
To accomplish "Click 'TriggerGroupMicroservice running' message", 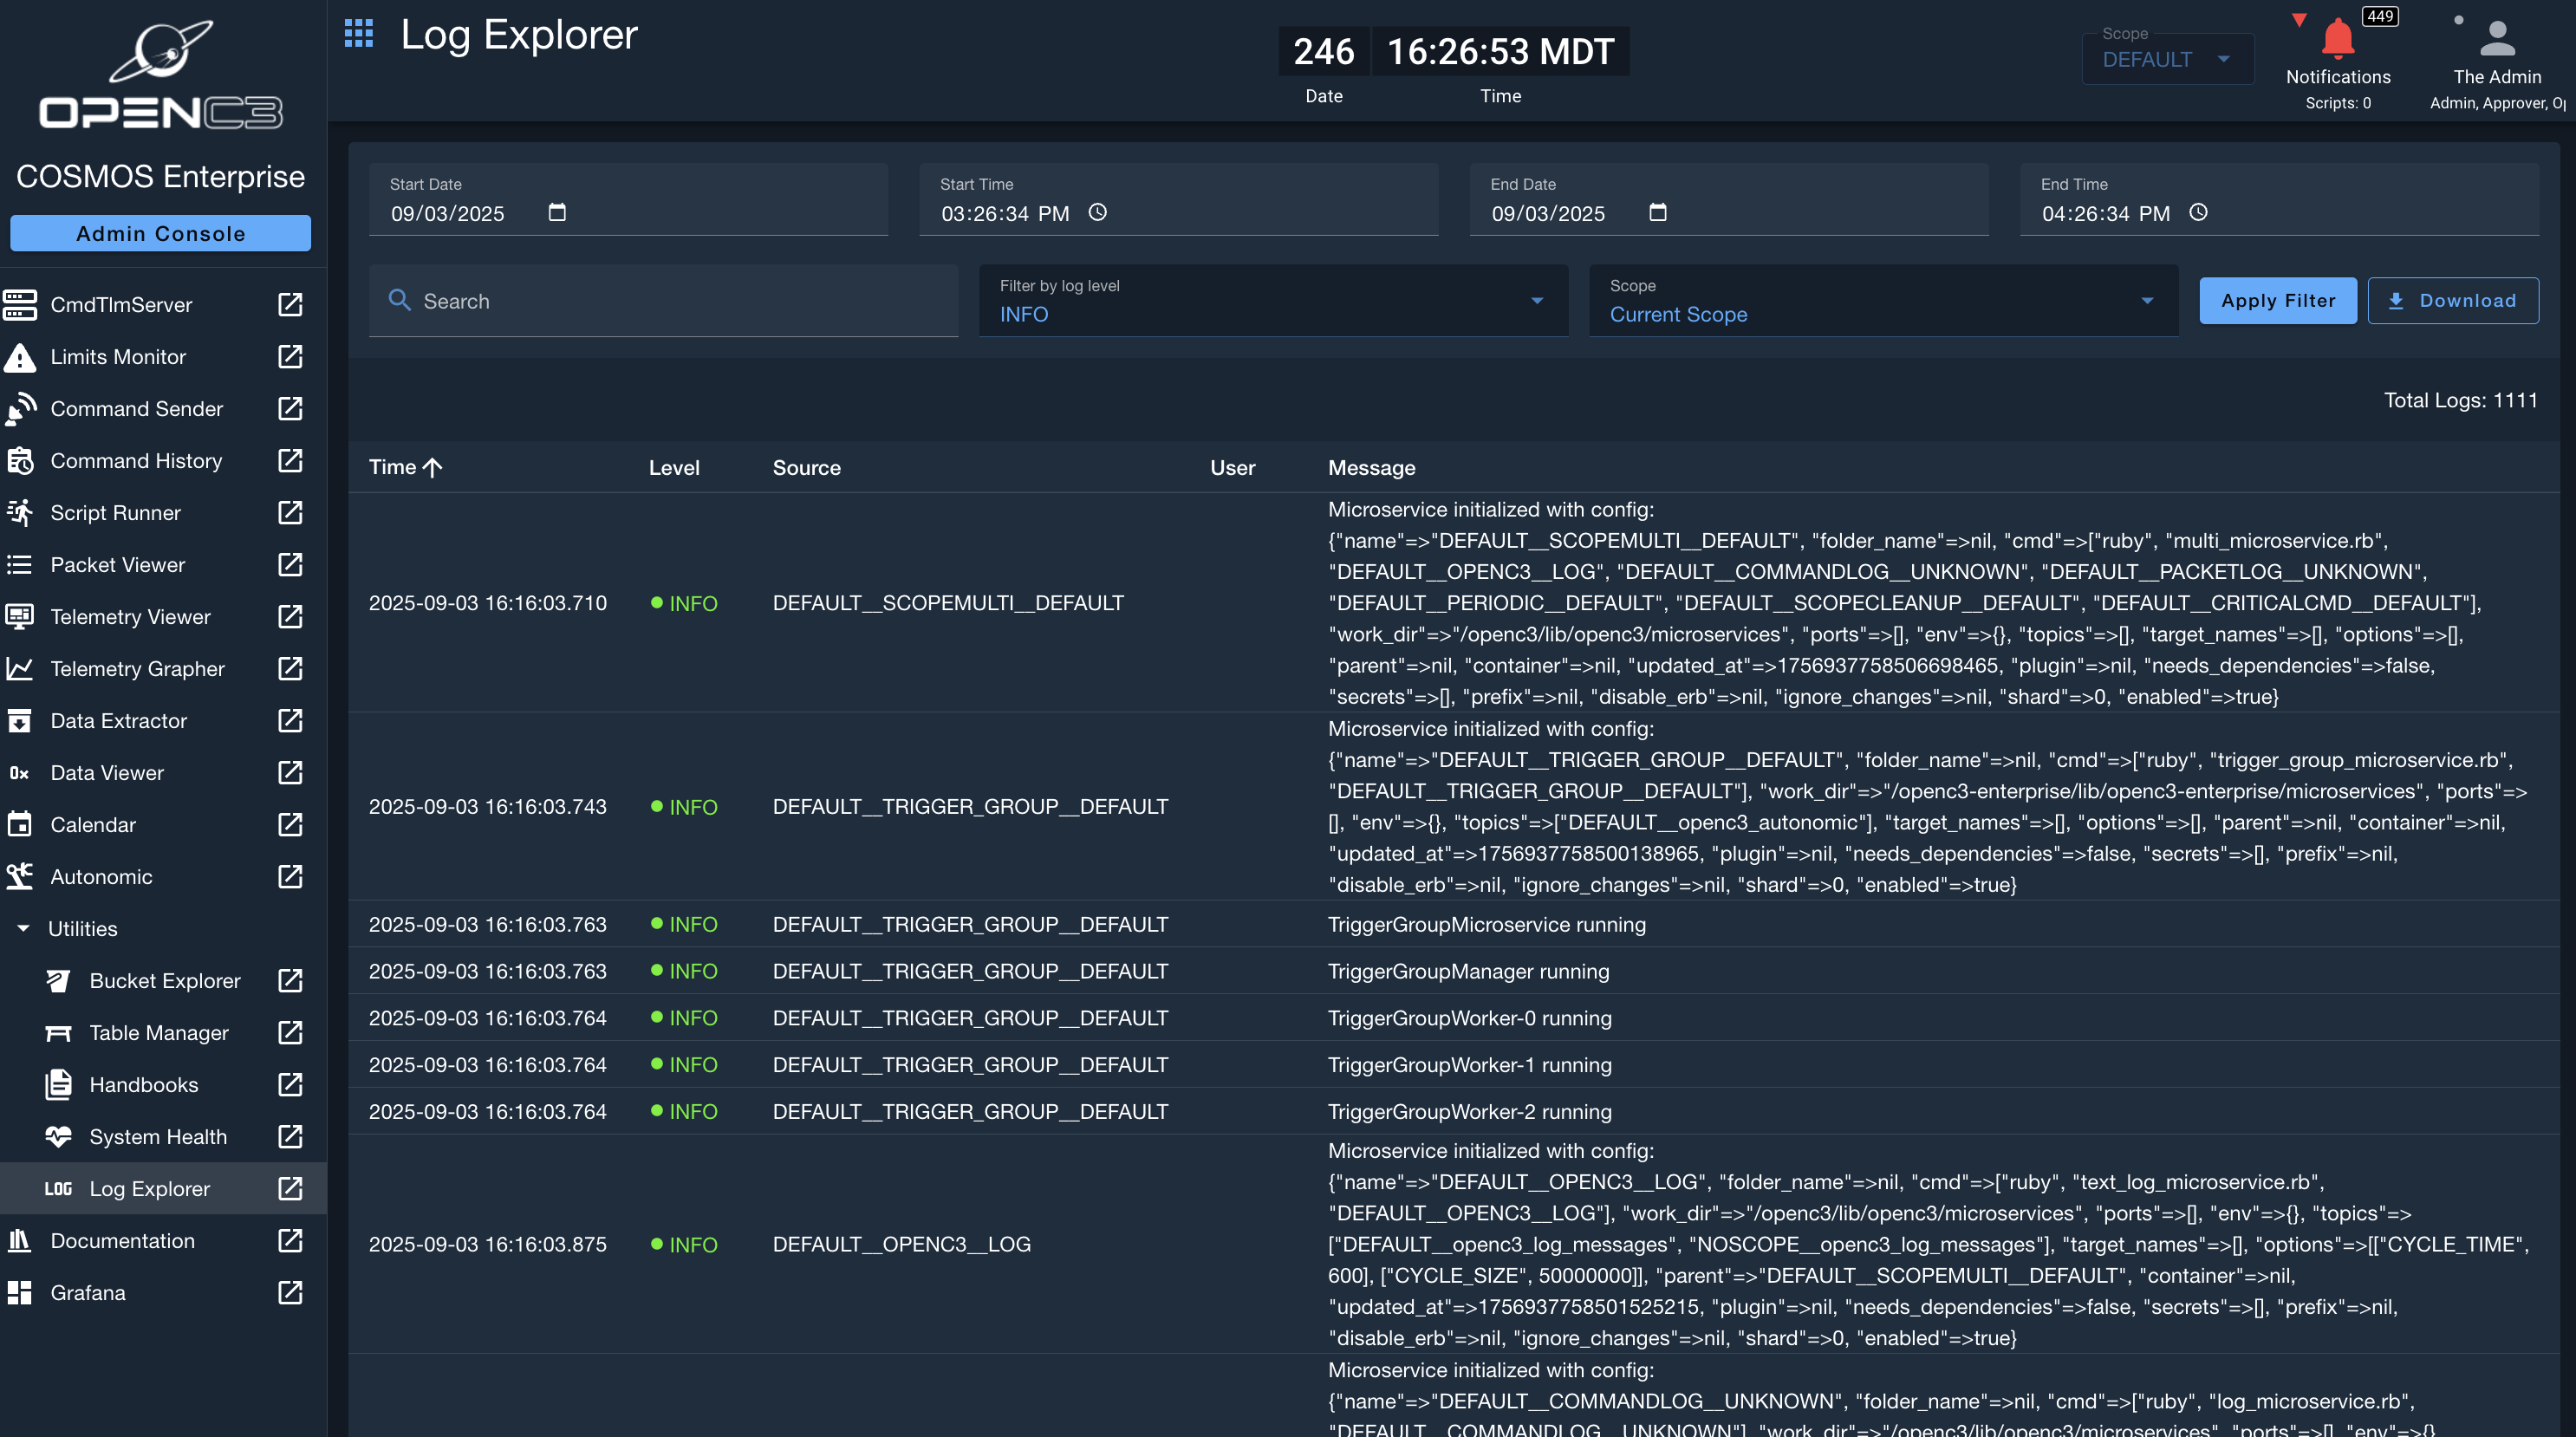I will (1486, 925).
